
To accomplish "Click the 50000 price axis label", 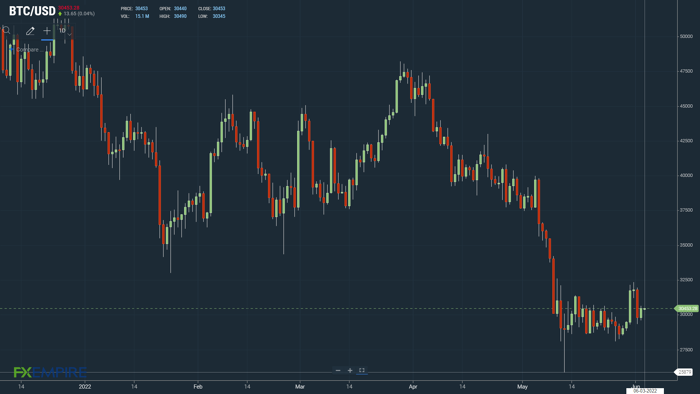I will (x=687, y=36).
